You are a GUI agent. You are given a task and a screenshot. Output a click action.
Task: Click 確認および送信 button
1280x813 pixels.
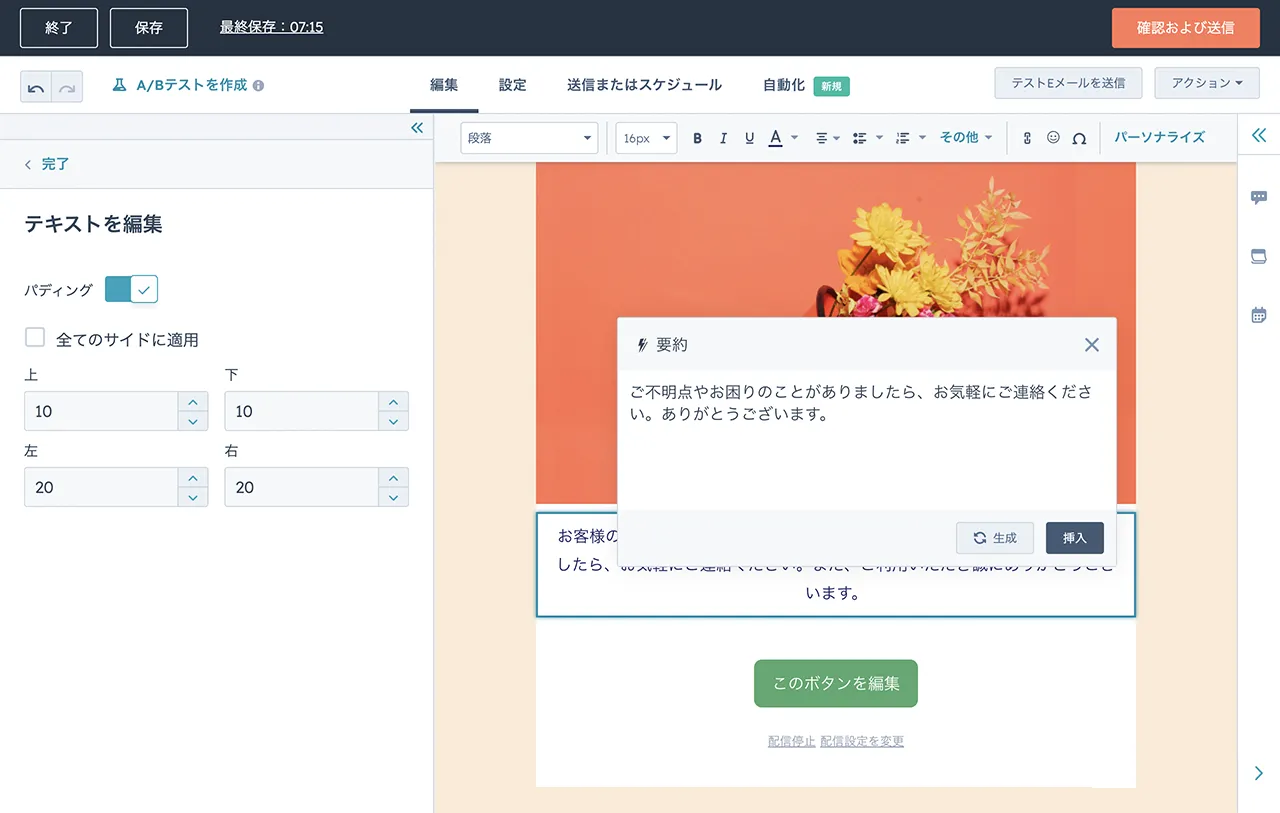1185,28
